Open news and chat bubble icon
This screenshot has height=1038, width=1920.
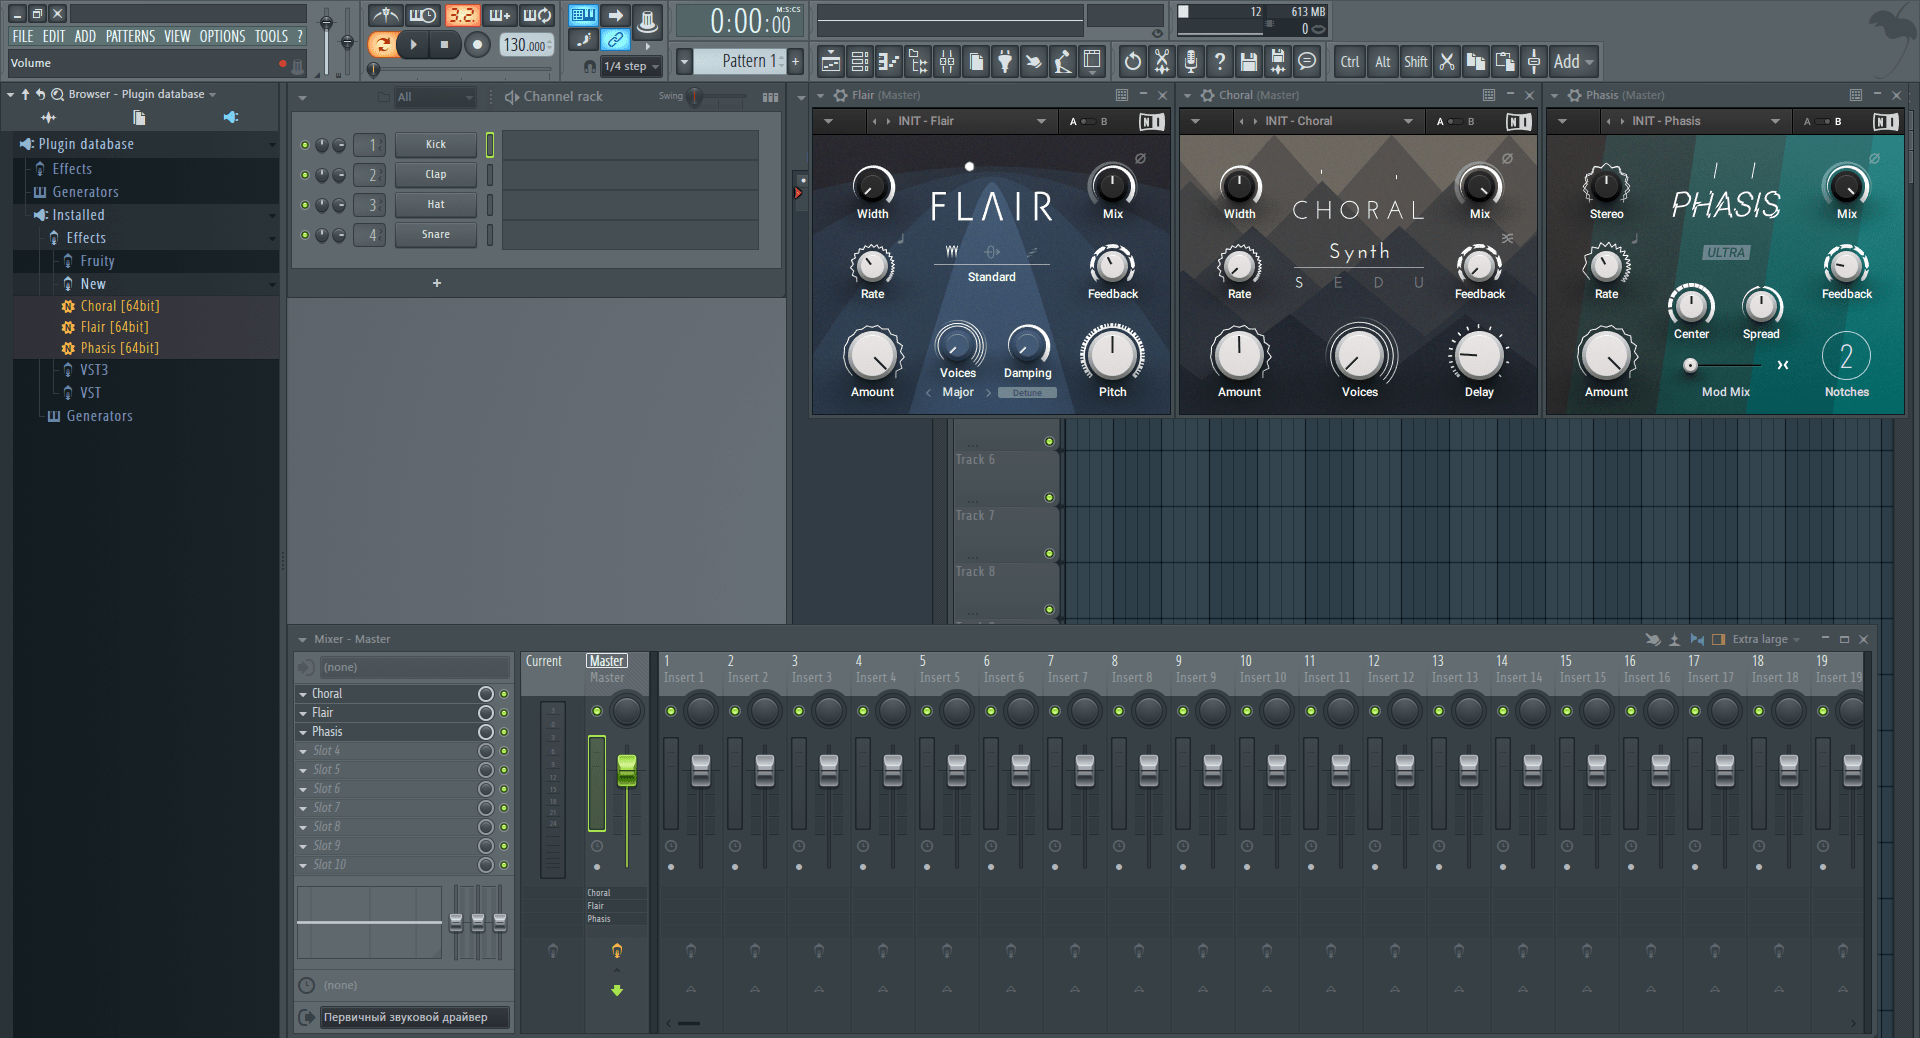tap(1306, 62)
